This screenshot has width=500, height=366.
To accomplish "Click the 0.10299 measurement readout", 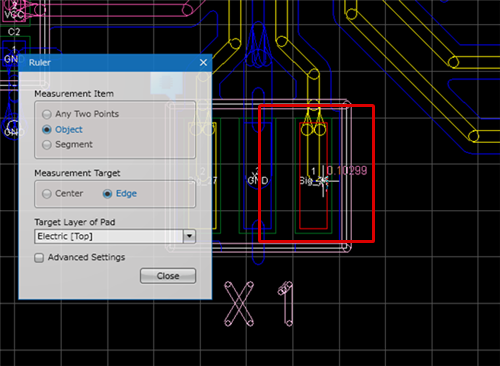I will [347, 171].
